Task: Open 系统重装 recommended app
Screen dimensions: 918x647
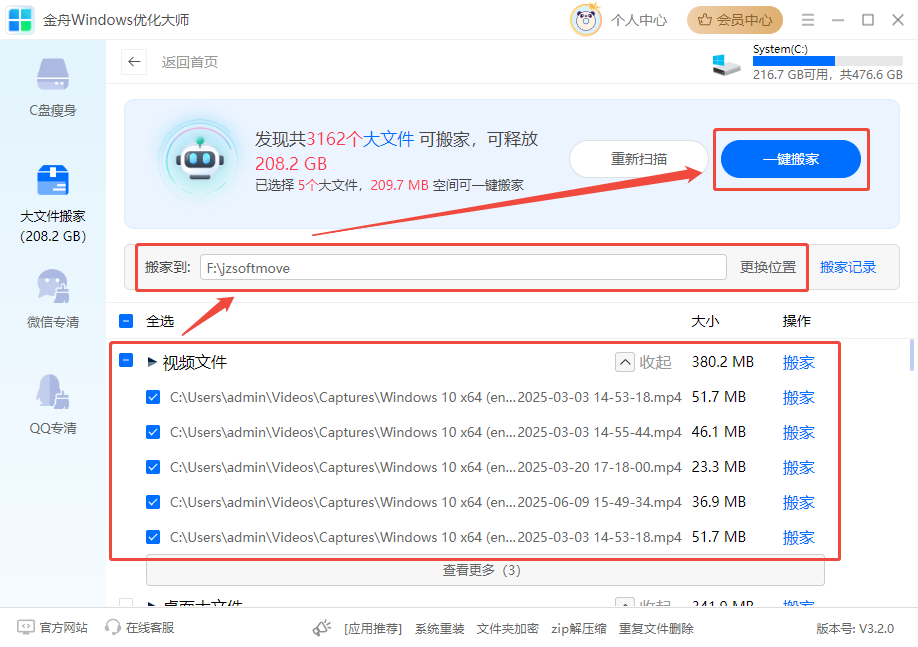Action: coord(440,628)
